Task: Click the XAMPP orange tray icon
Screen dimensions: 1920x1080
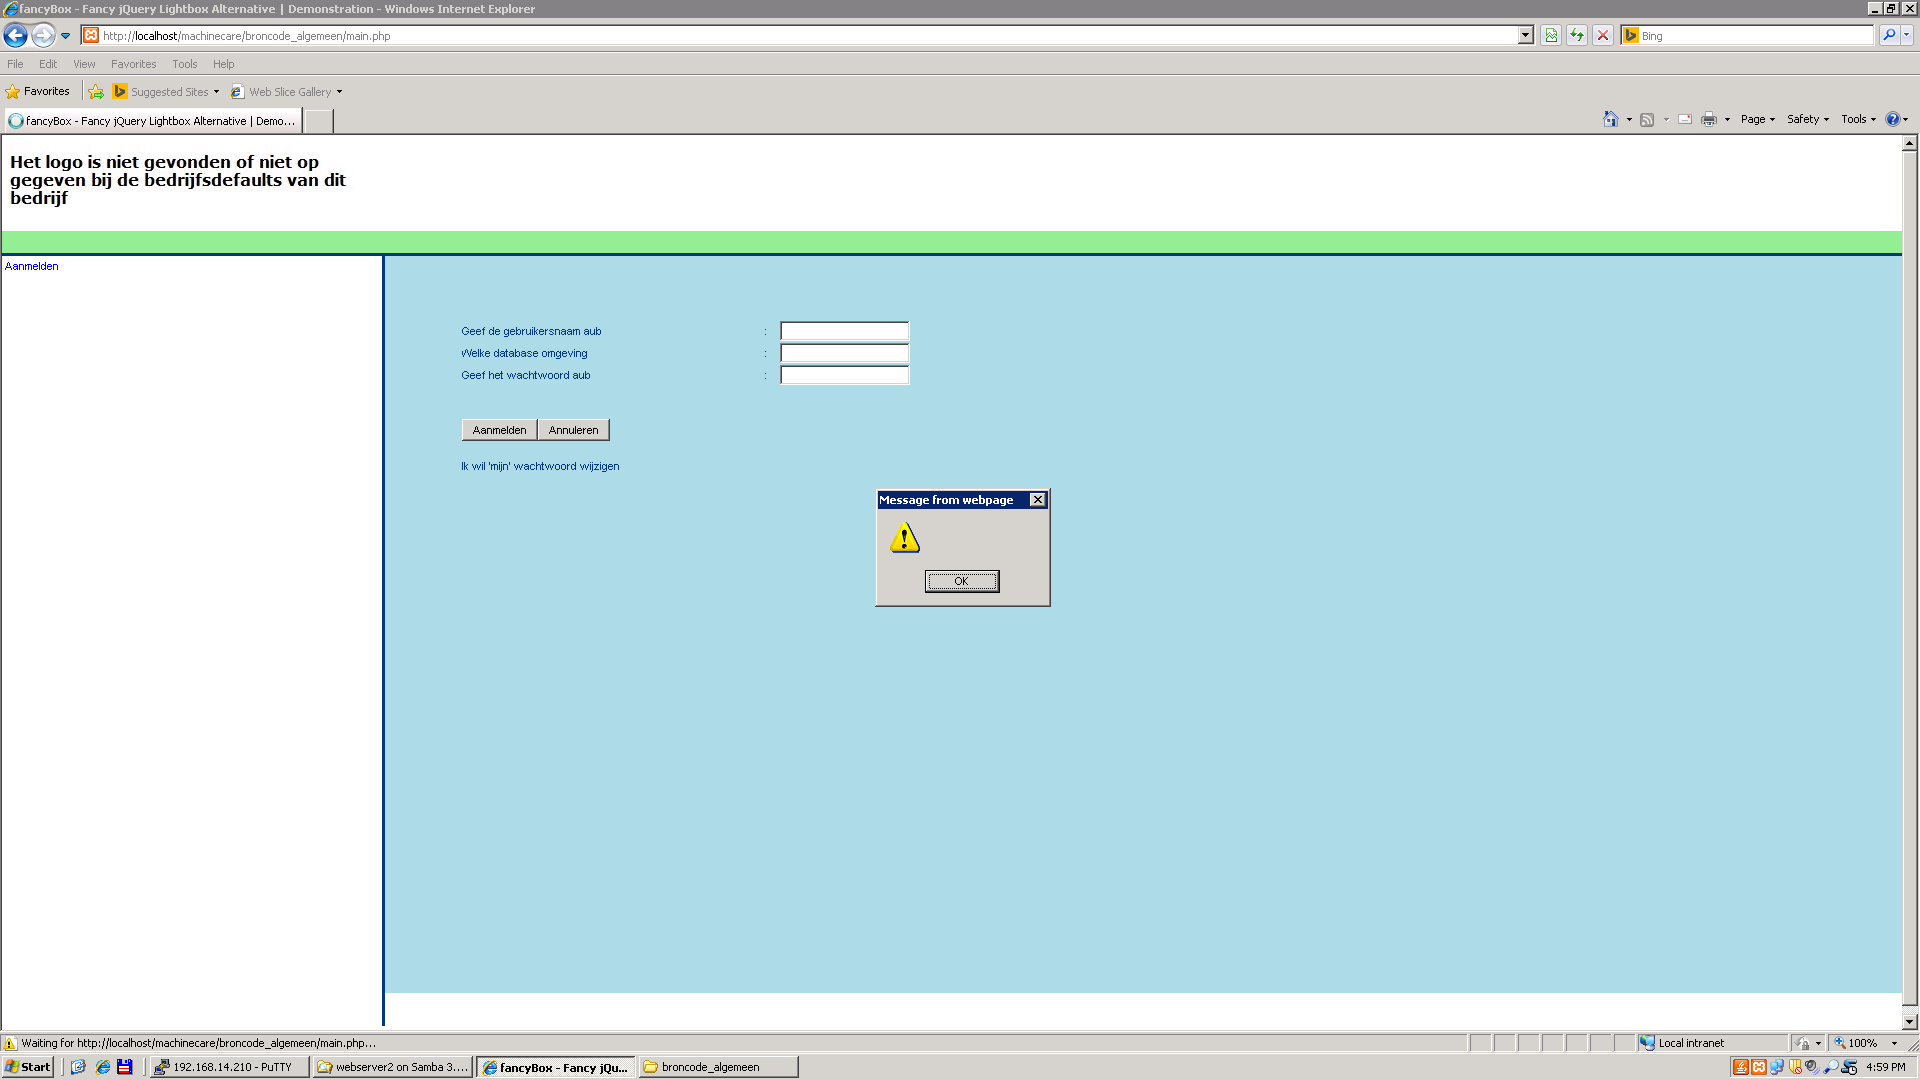Action: tap(1759, 1067)
